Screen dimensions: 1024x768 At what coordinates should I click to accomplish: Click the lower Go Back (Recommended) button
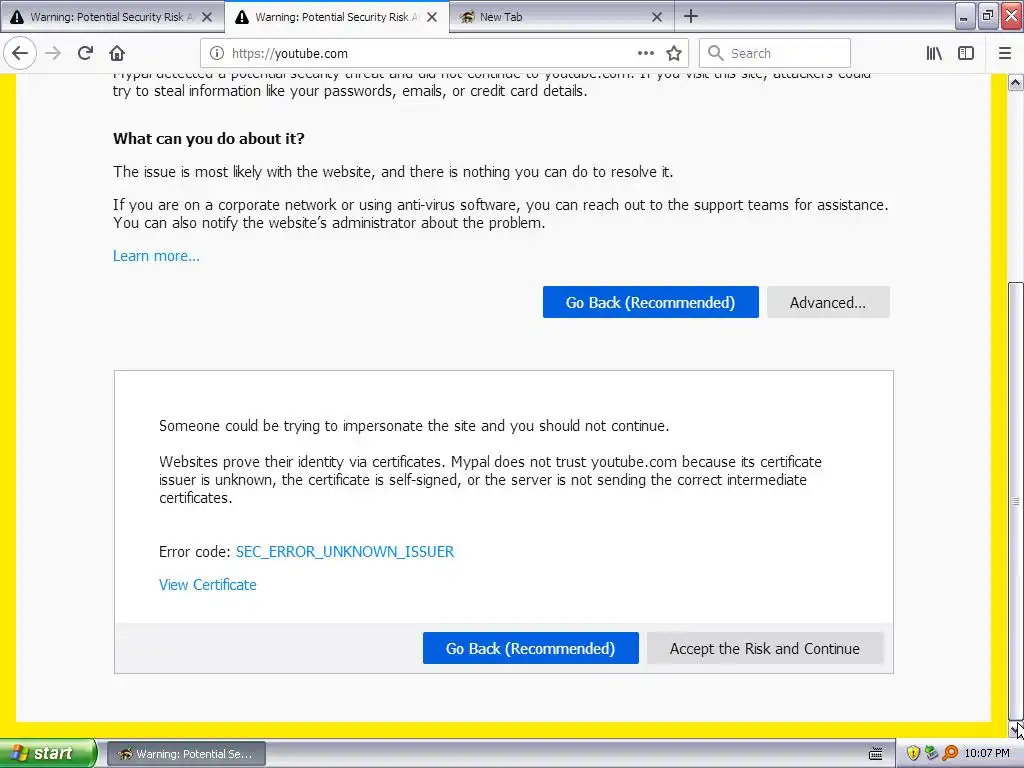[x=530, y=648]
